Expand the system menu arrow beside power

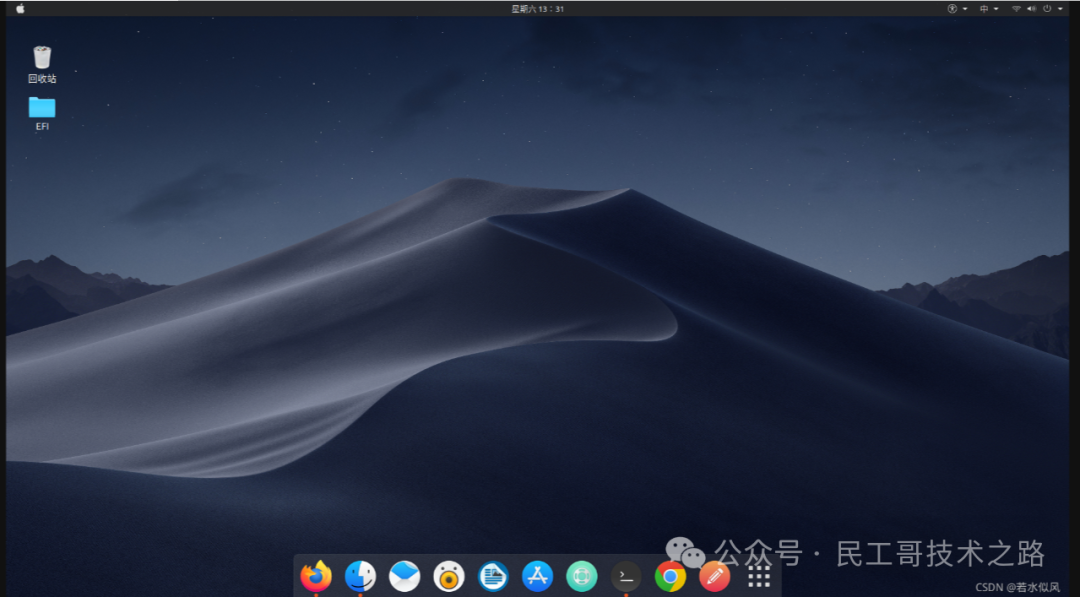click(x=1060, y=9)
